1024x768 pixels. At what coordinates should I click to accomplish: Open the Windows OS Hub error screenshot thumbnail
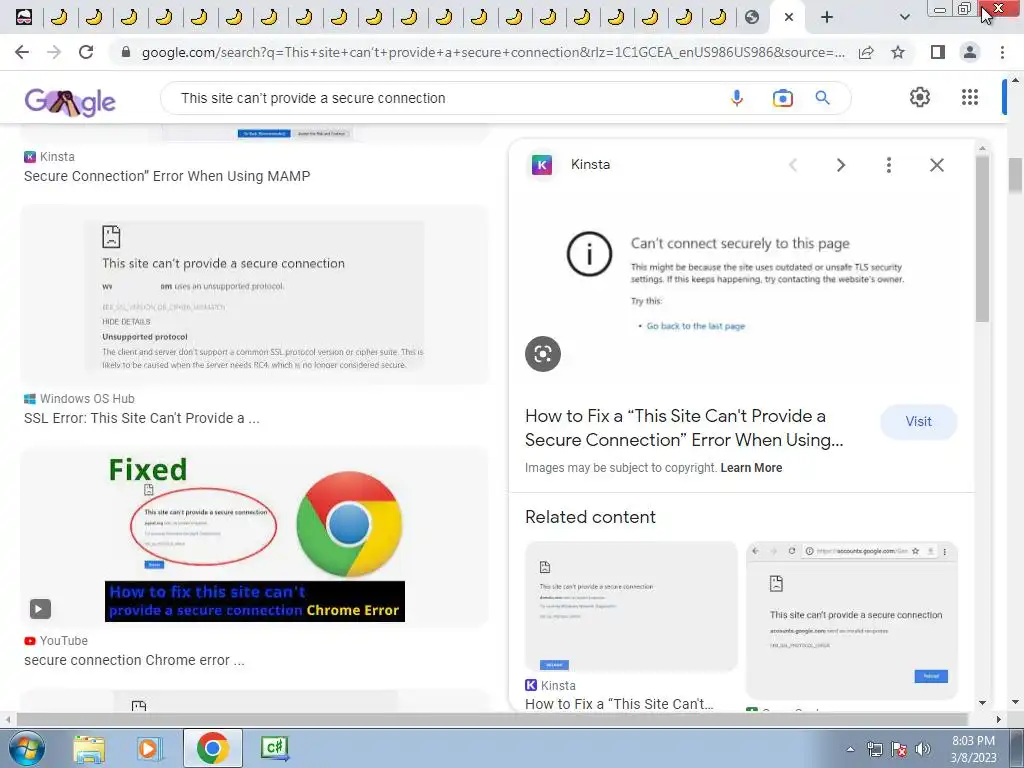click(255, 295)
